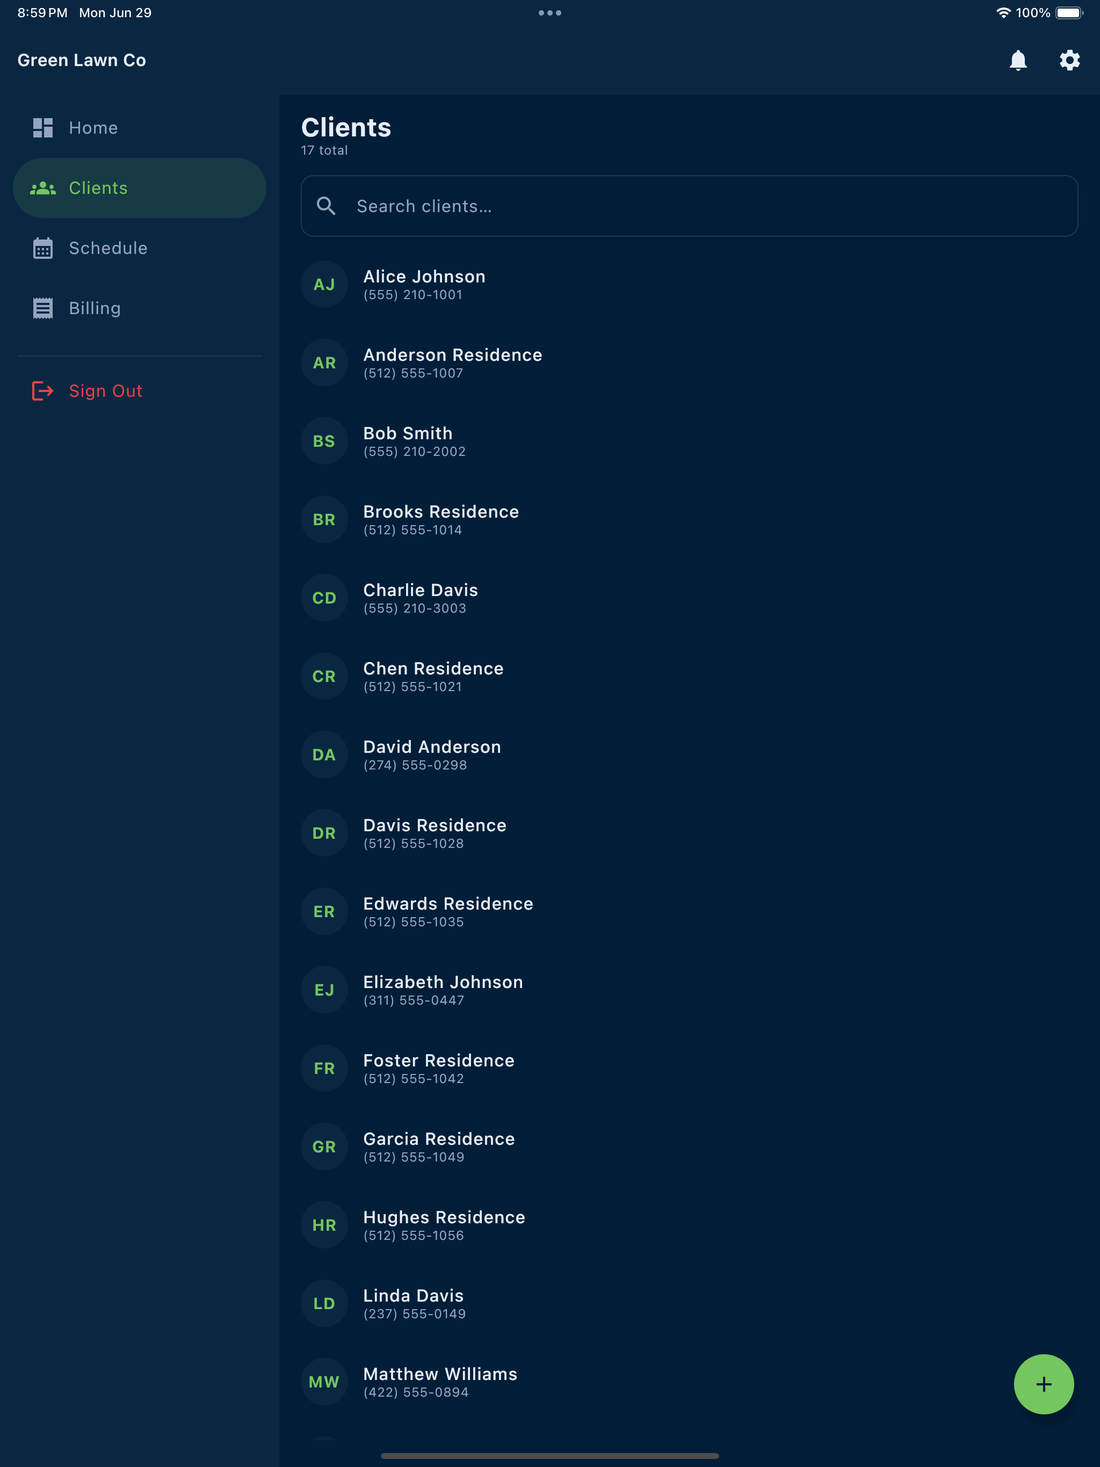Open Billing in sidebar
1100x1467 pixels.
pos(139,308)
